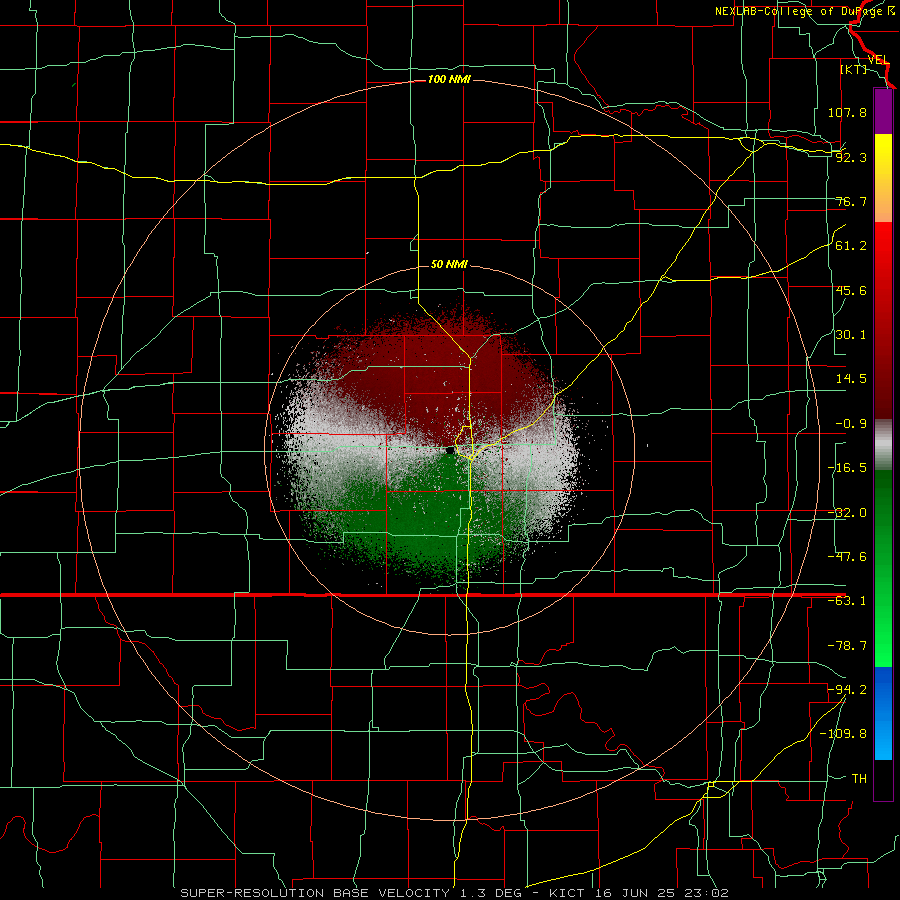900x900 pixels.
Task: Click the -78.7 scale value
Action: [847, 646]
